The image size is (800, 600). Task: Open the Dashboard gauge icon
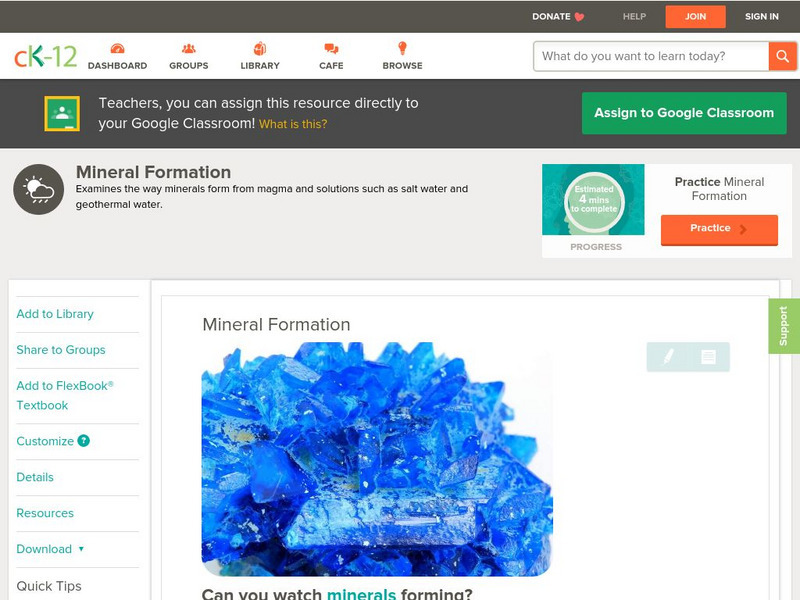pos(117,48)
